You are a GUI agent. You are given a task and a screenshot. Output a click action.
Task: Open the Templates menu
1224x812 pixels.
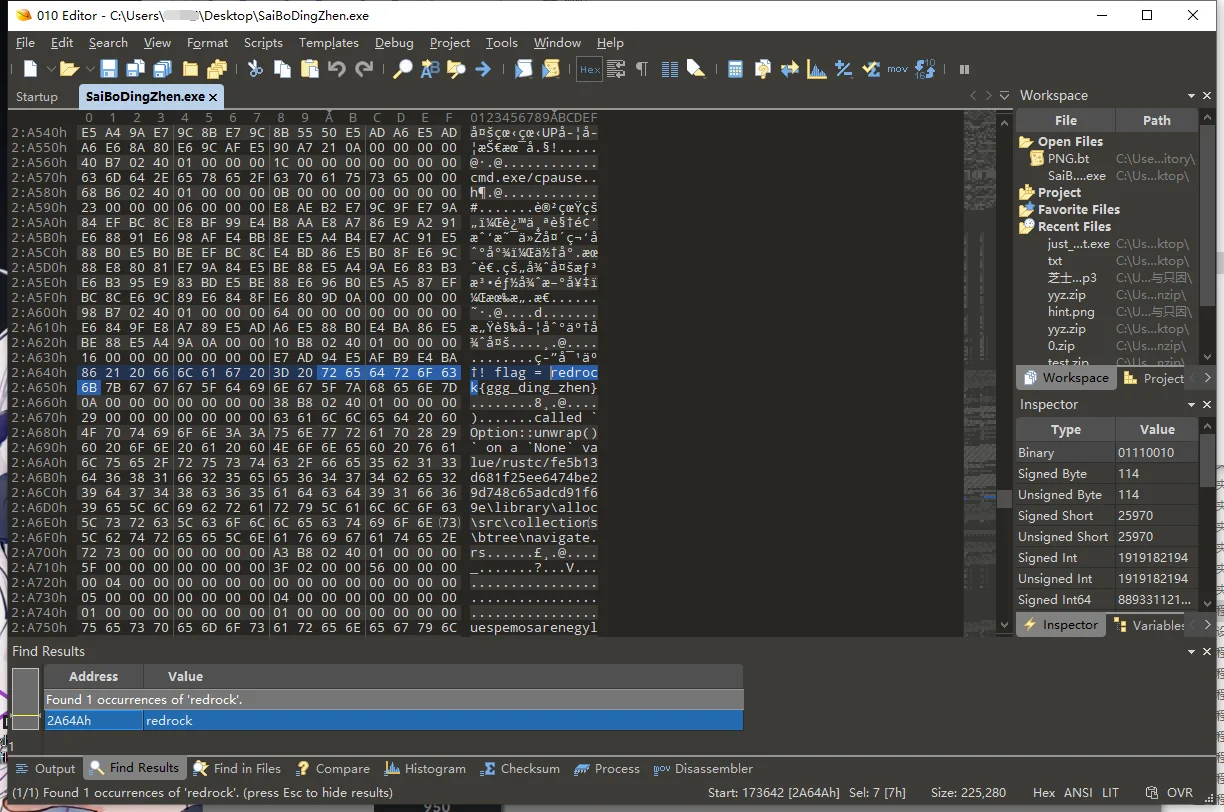(328, 43)
